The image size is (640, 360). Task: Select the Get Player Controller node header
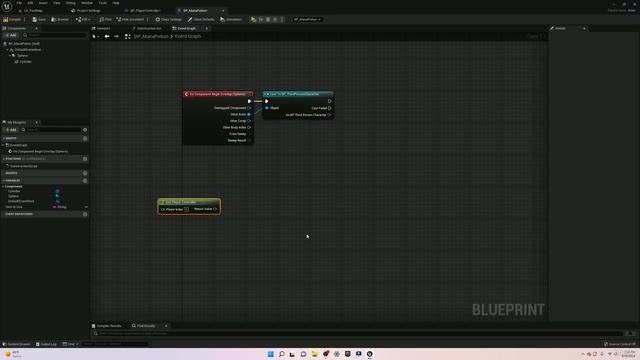(x=189, y=202)
